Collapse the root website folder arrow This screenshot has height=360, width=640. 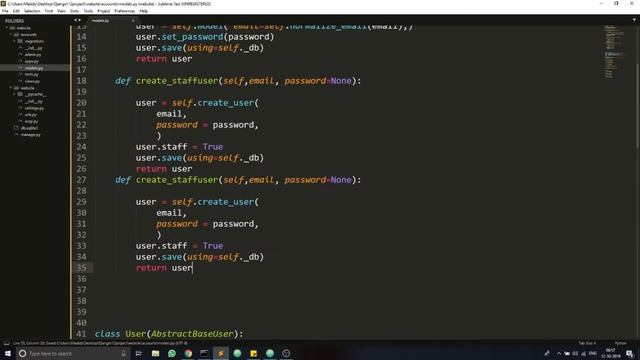(x=7, y=28)
